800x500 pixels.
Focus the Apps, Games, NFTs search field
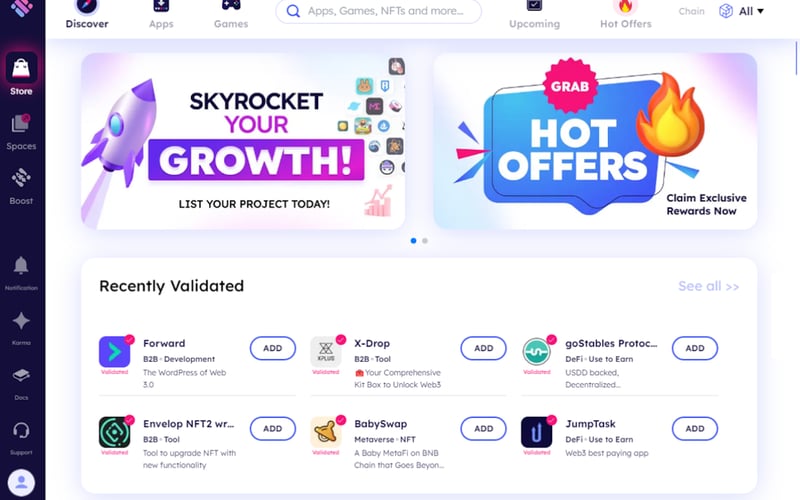click(379, 11)
